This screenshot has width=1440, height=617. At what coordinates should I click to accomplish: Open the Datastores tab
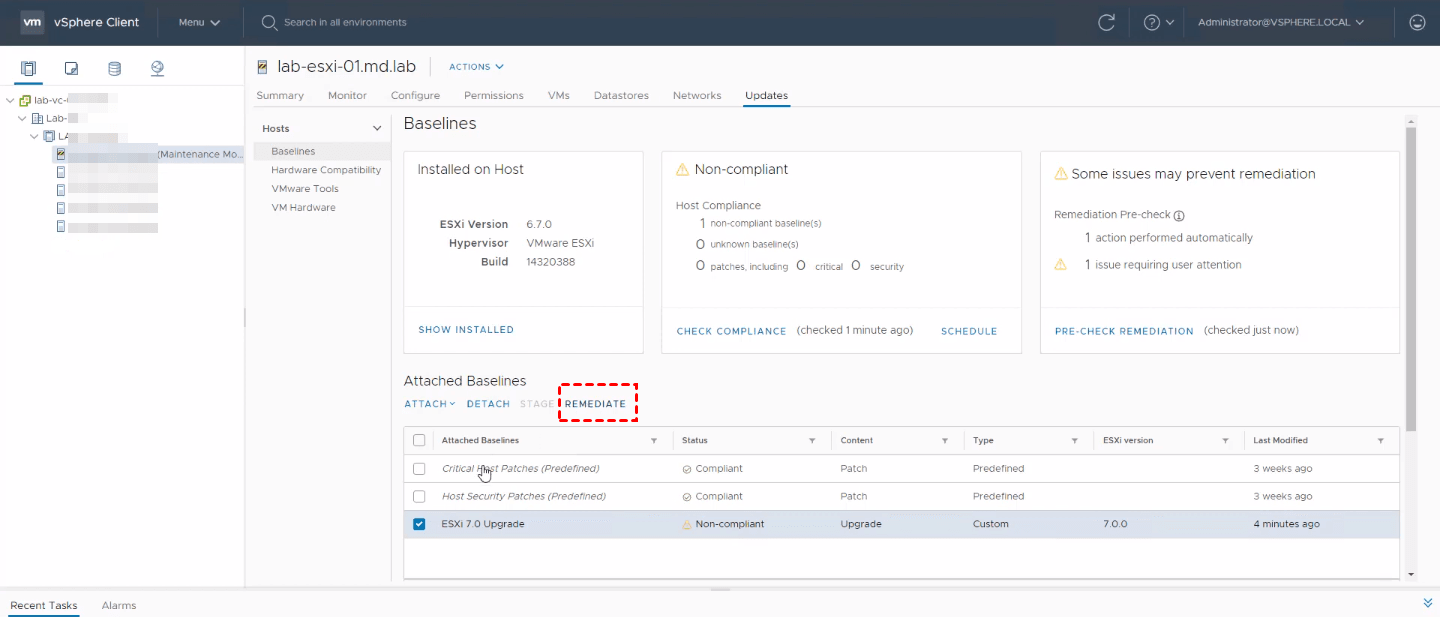tap(621, 96)
